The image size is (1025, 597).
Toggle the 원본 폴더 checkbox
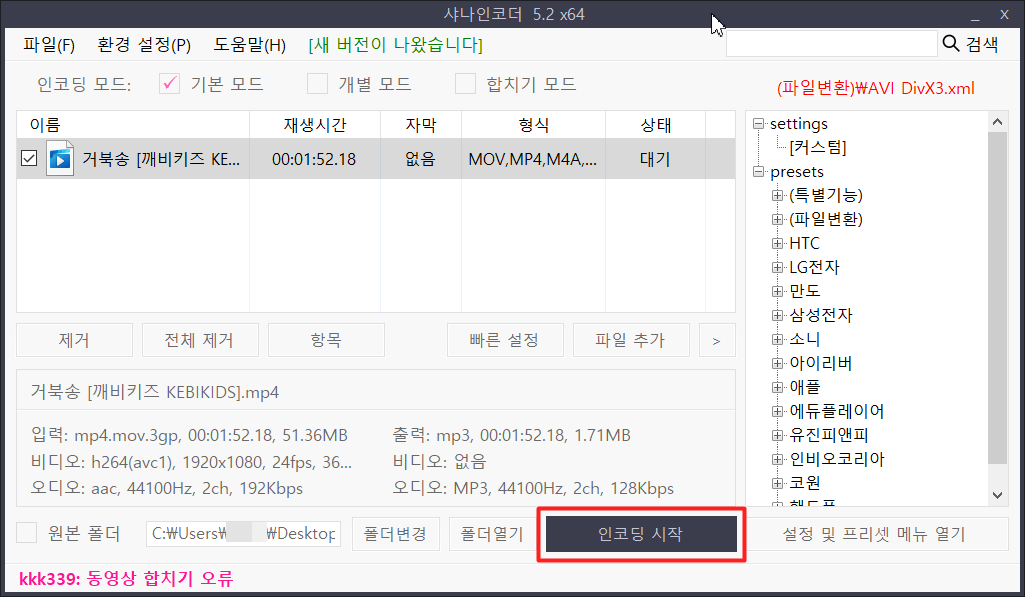pos(26,533)
